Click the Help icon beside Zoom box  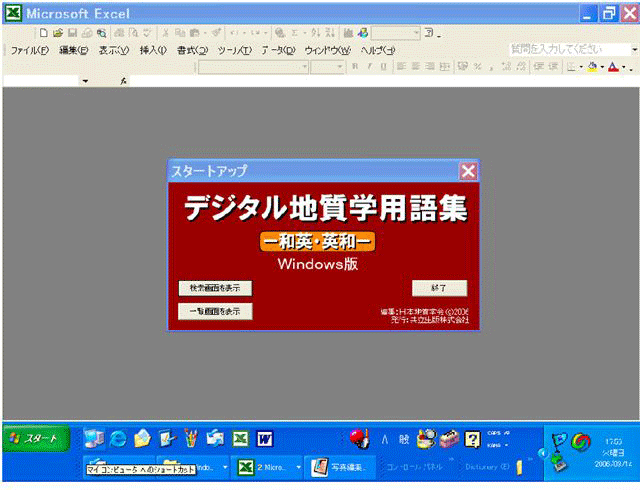(429, 33)
